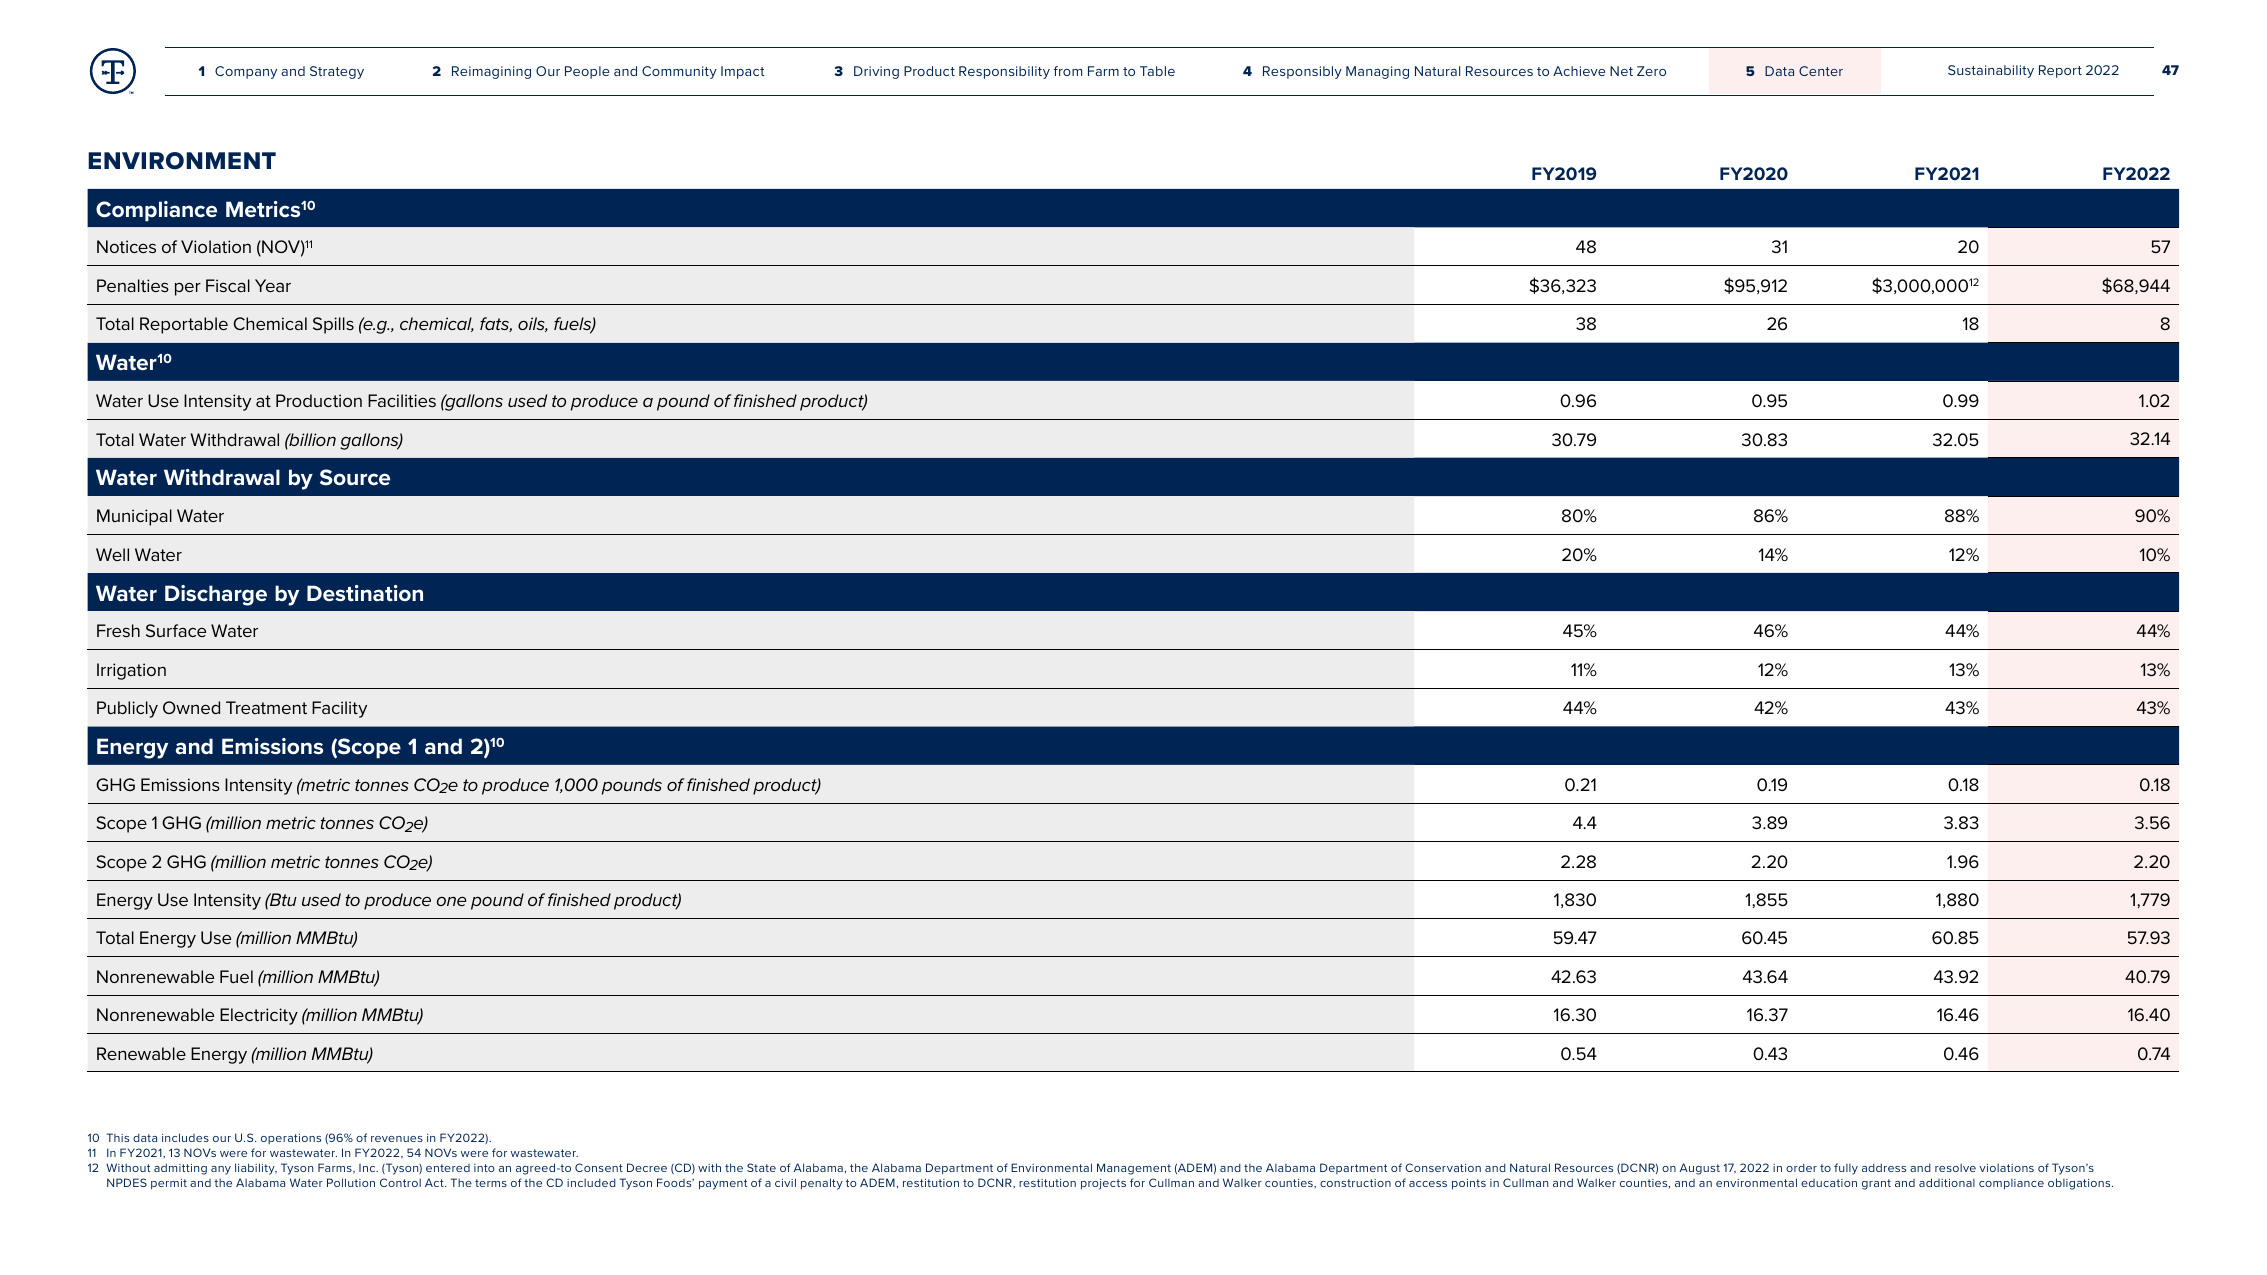Click footnote 10 about U.S. operations
Image resolution: width=2267 pixels, height=1275 pixels.
click(x=289, y=1138)
